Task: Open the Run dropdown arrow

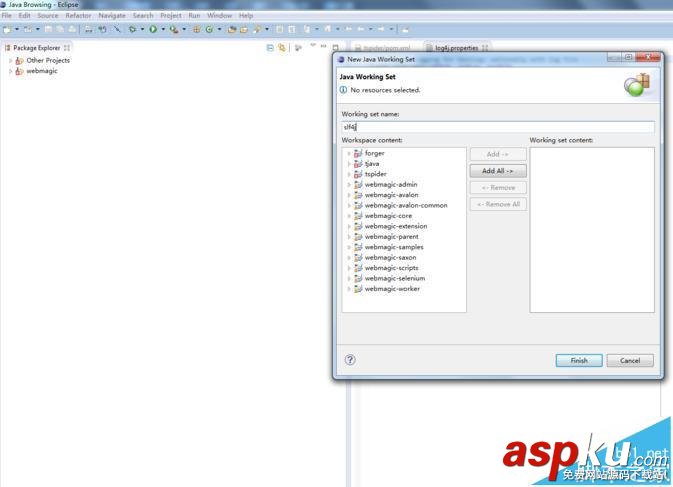Action: (x=163, y=29)
